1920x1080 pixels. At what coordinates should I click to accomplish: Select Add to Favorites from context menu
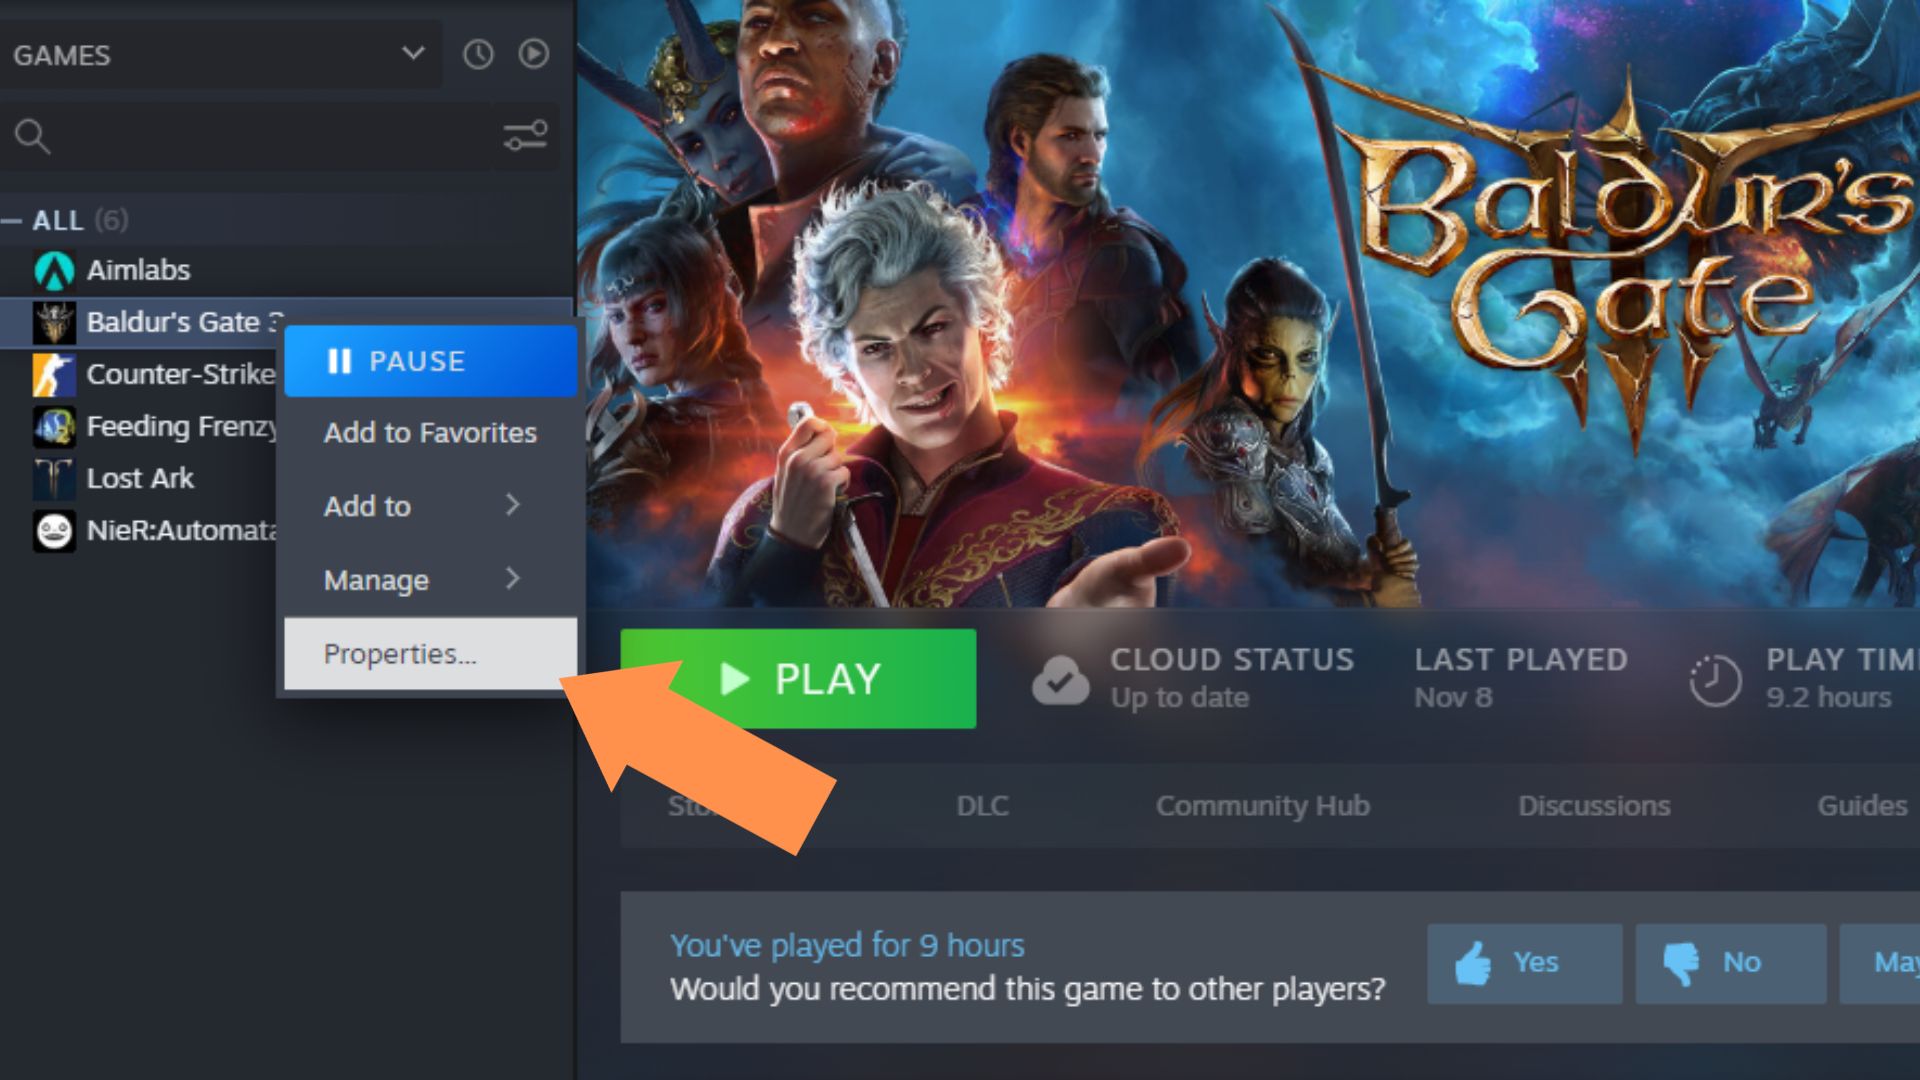tap(430, 431)
